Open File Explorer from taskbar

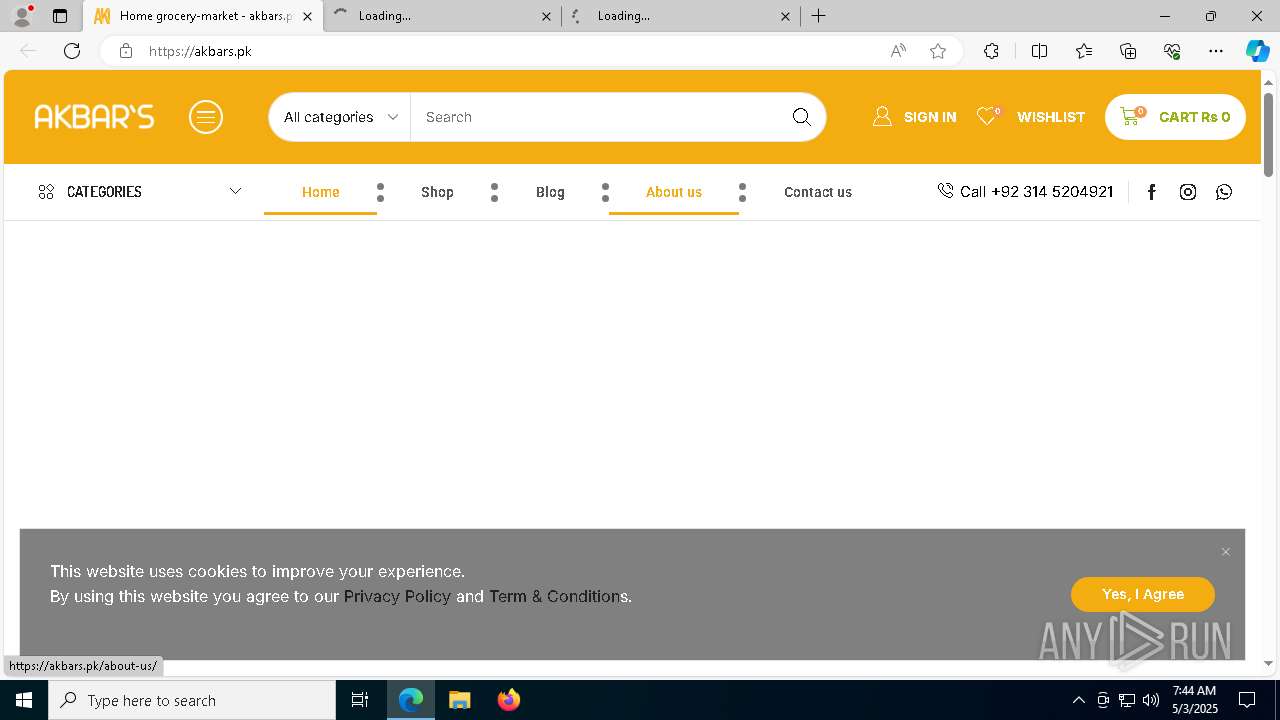[x=460, y=700]
